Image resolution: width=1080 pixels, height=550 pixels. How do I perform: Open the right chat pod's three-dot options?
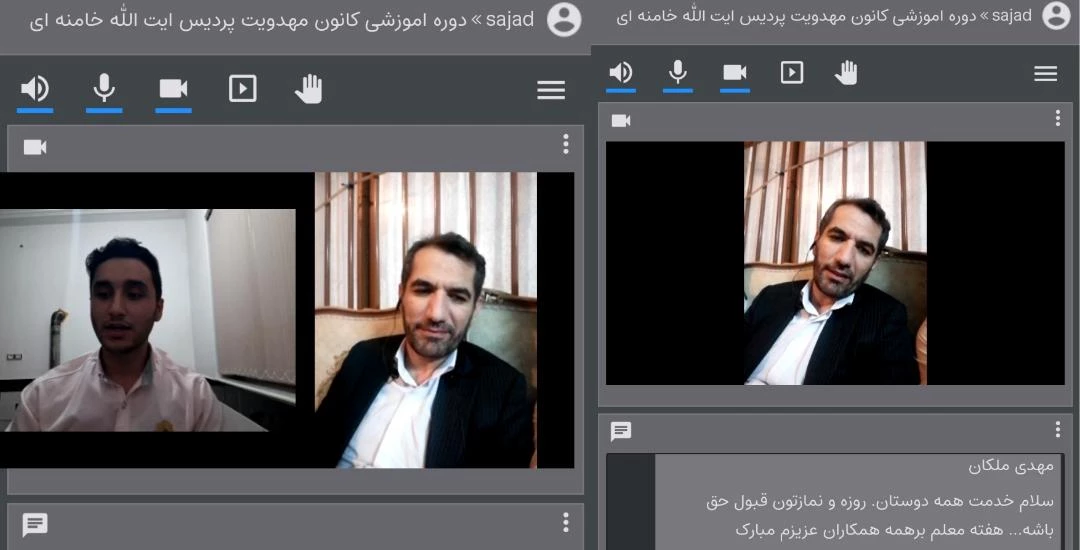pyautogui.click(x=1057, y=430)
